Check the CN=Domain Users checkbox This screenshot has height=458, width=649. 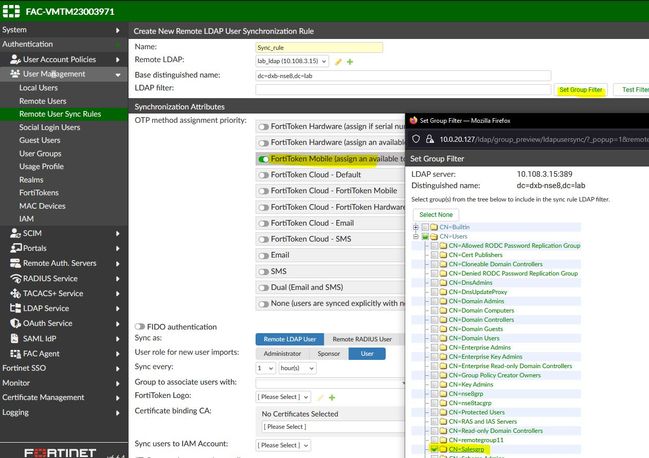434,338
